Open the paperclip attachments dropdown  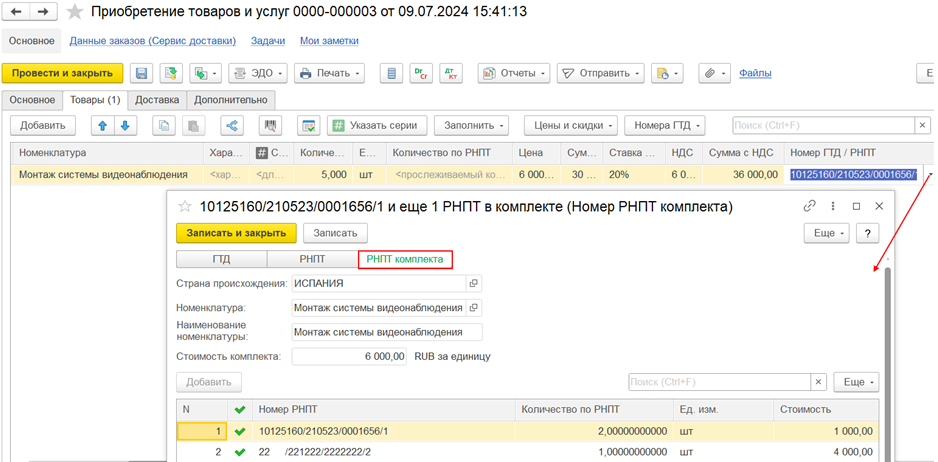coord(714,73)
